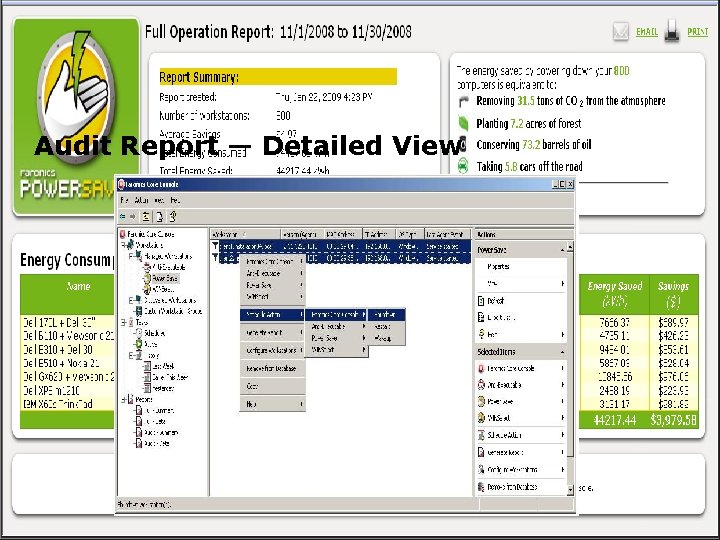Open the File menu in the console
Viewport: 720px width, 540px height.
pyautogui.click(x=124, y=200)
